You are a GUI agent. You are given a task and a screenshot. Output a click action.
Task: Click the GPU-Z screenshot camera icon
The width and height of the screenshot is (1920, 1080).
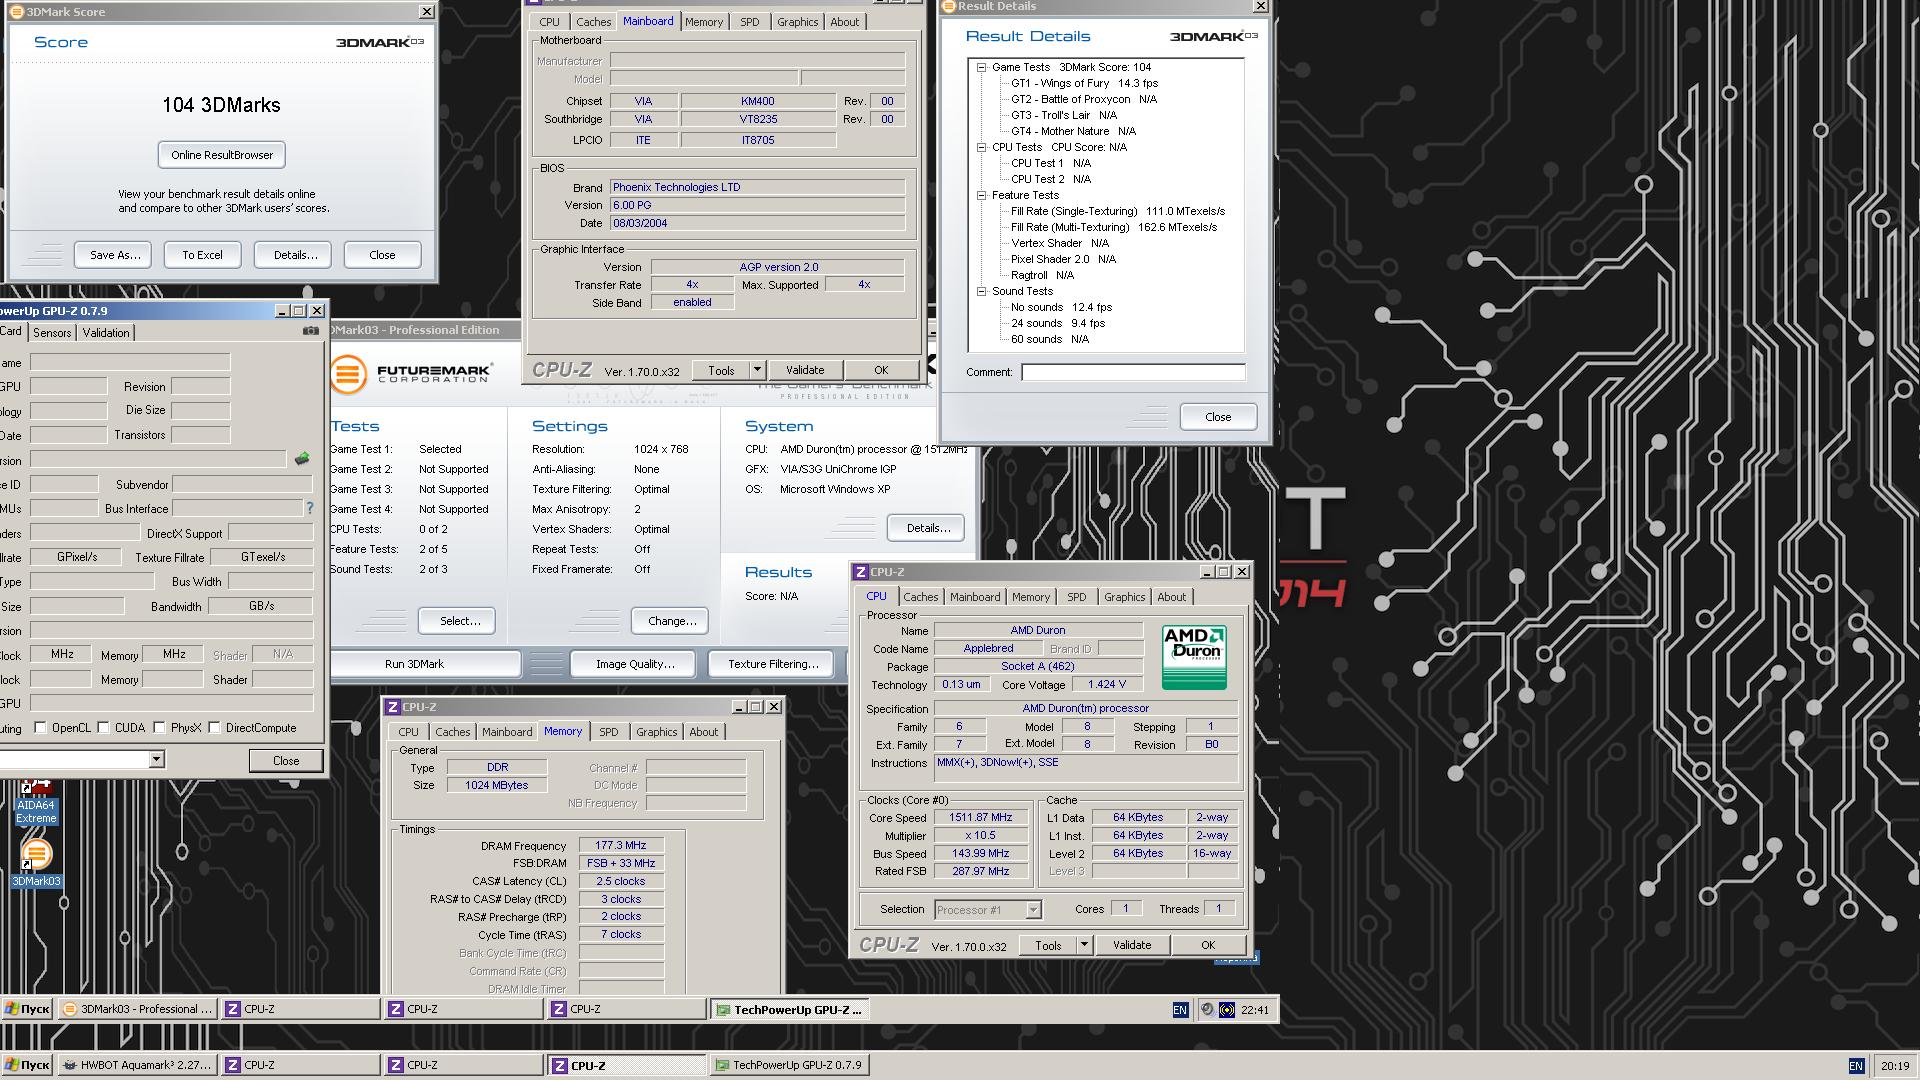pos(311,331)
